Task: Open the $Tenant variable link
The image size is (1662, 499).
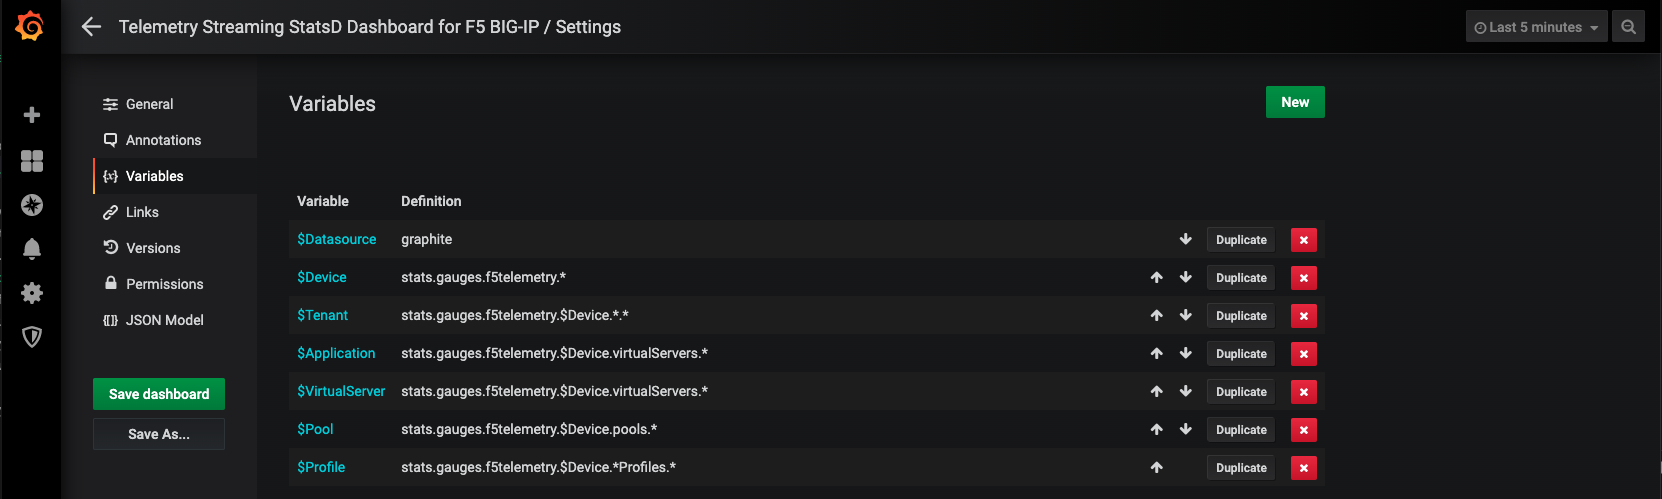Action: pos(323,315)
